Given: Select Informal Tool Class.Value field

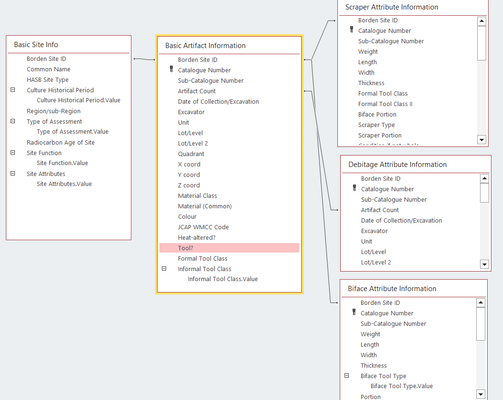Looking at the screenshot, I should (x=223, y=279).
